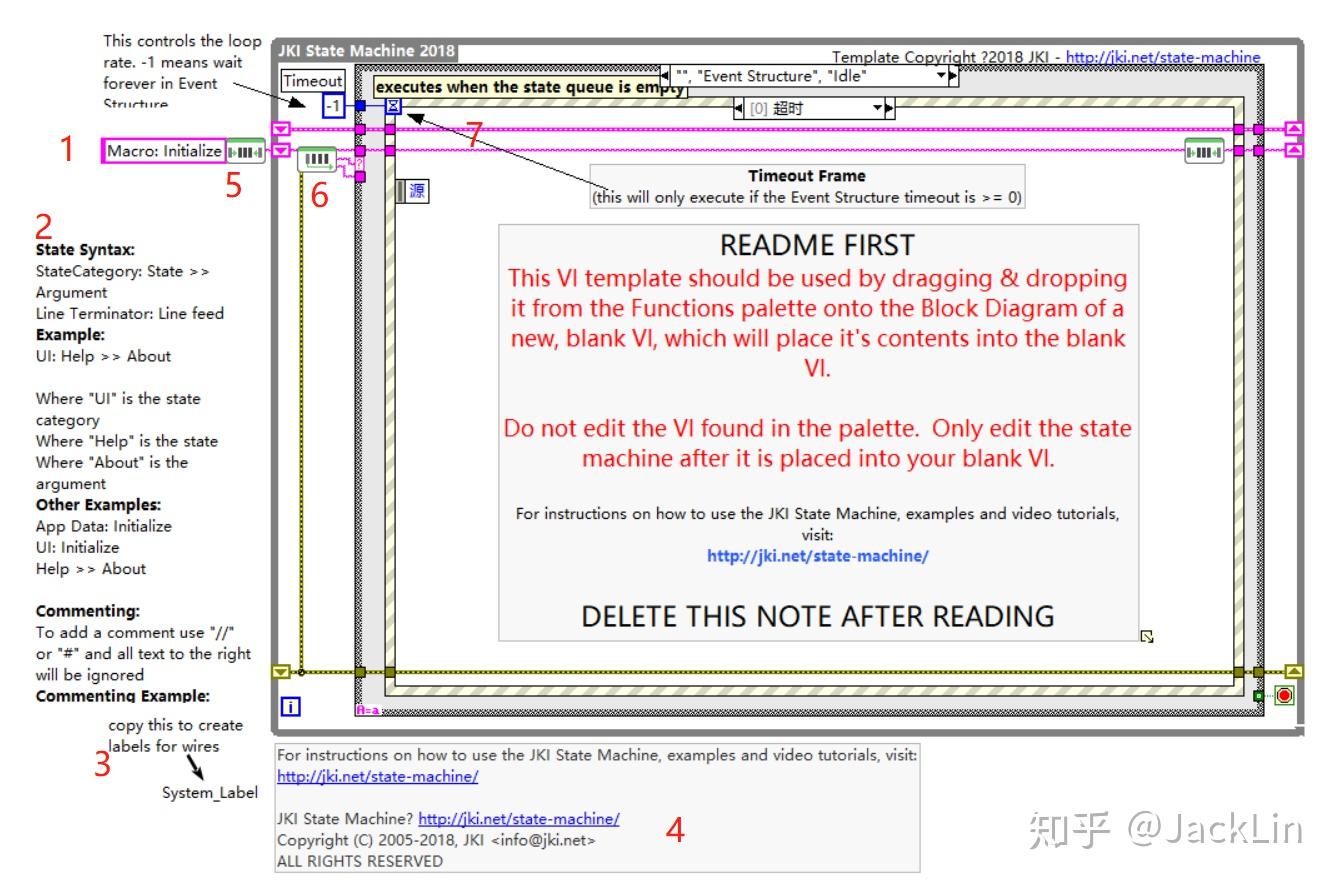Select the 'State Syntax:' heading
Image resolution: width=1338 pixels, height=884 pixels.
[x=85, y=250]
